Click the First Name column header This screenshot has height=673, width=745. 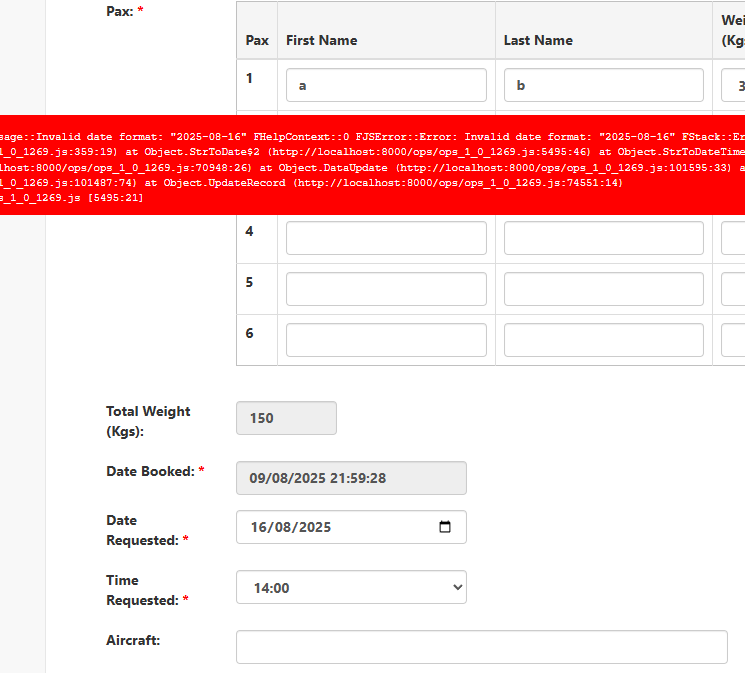click(322, 41)
